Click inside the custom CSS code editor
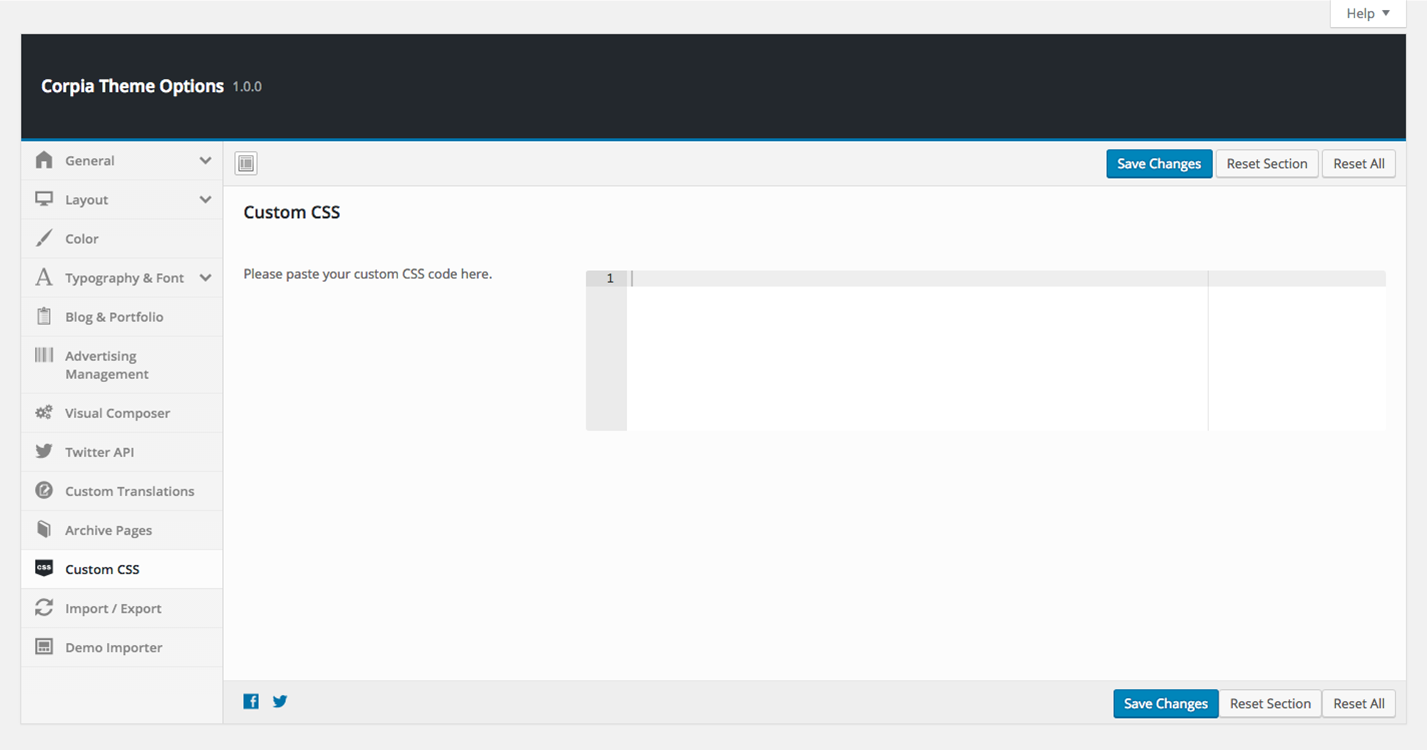This screenshot has width=1427, height=750. click(x=915, y=350)
